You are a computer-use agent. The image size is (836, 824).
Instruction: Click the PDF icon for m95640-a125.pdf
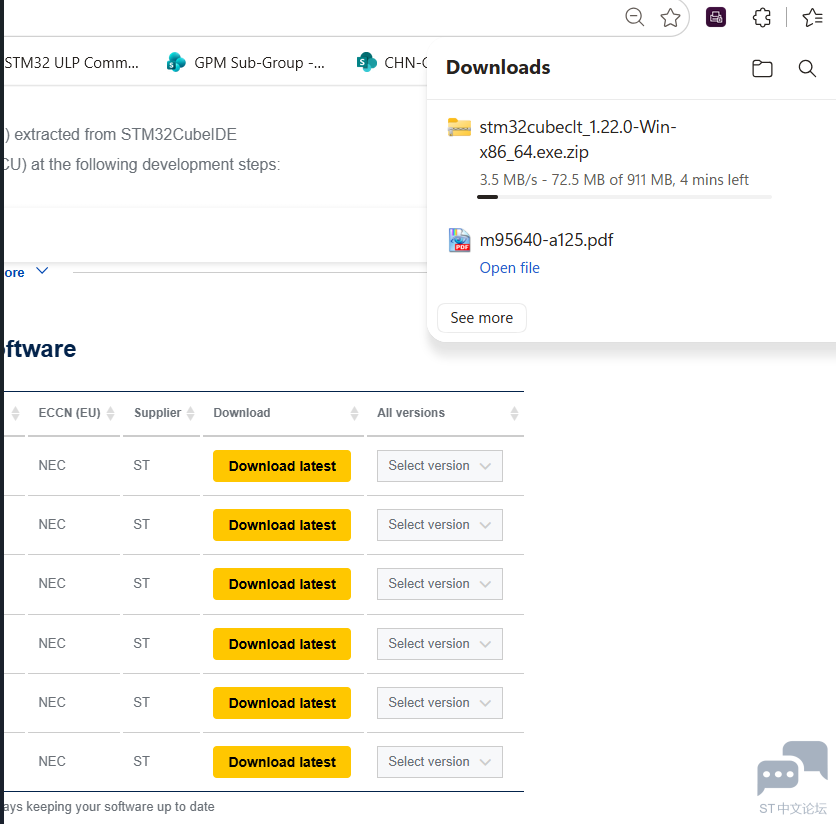pos(459,240)
